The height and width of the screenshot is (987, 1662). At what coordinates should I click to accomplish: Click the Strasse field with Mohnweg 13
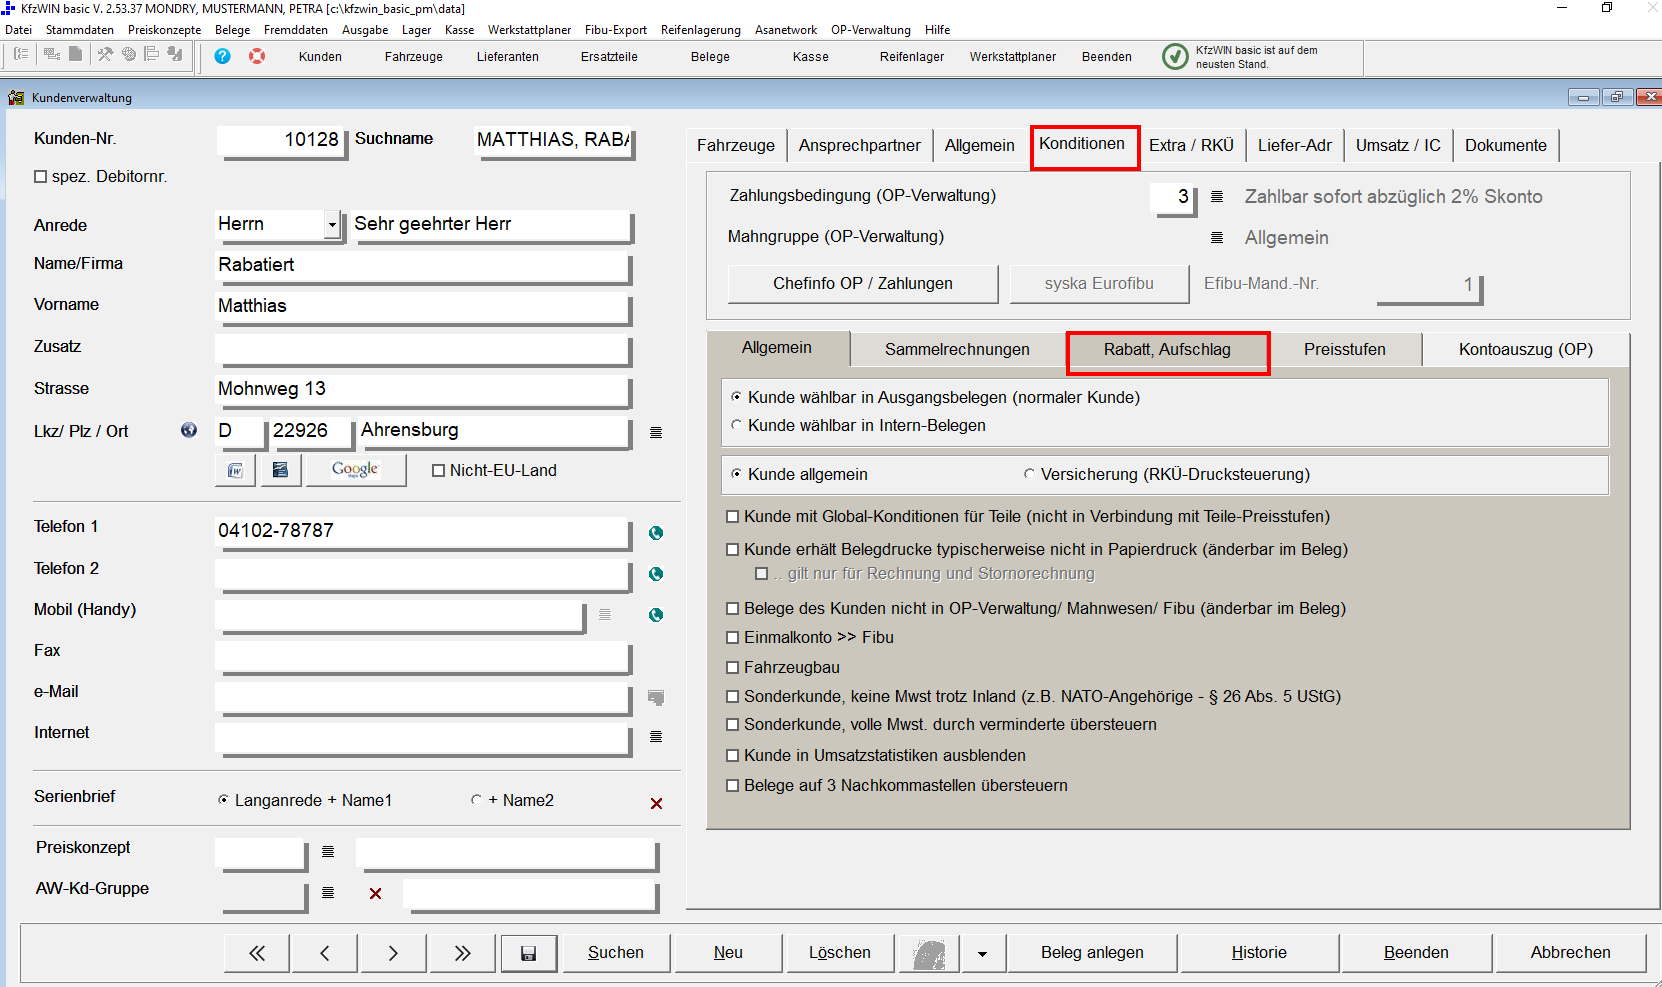[x=424, y=390]
